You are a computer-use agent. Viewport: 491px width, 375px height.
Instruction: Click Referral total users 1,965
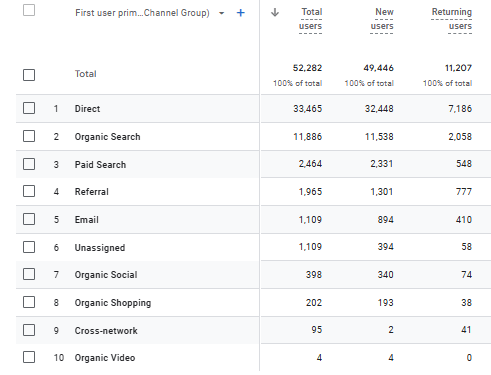coord(310,192)
